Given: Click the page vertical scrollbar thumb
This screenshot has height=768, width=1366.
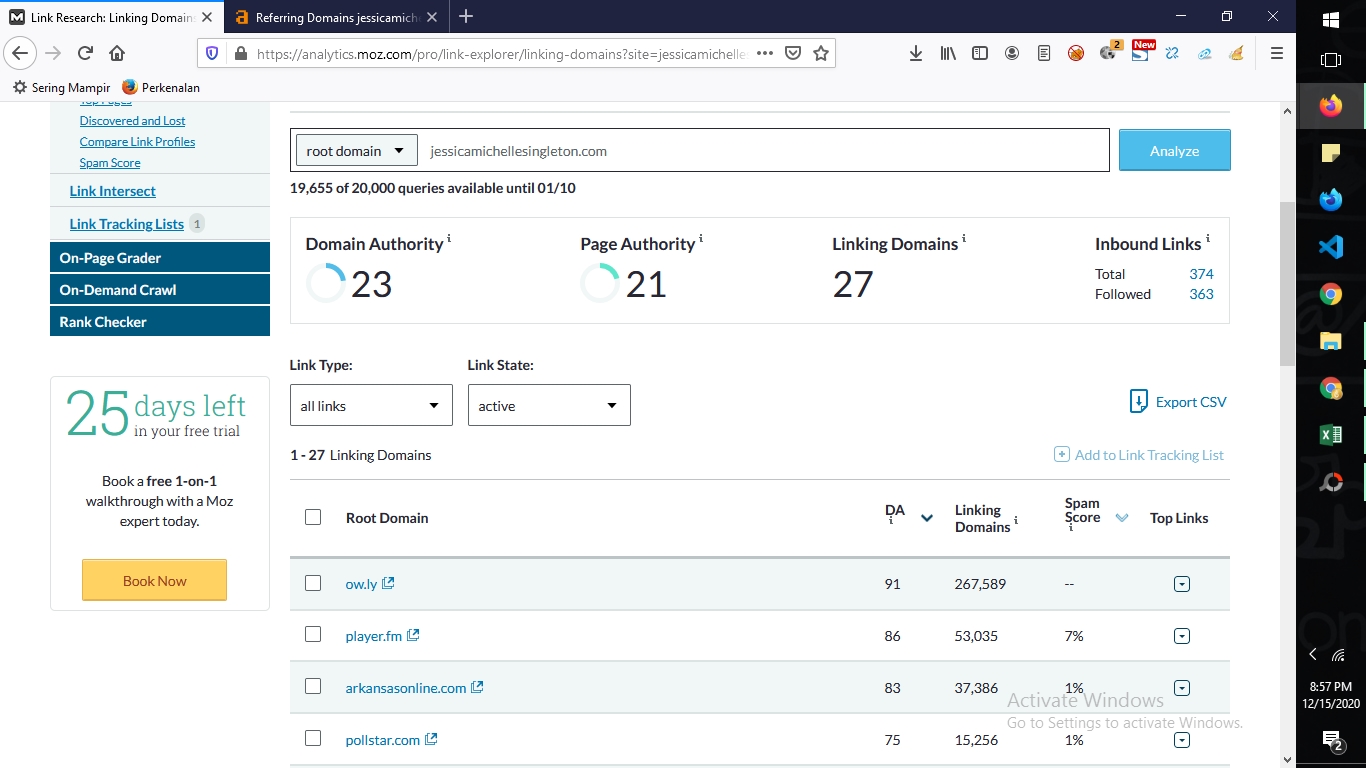Looking at the screenshot, I should pos(1287,283).
